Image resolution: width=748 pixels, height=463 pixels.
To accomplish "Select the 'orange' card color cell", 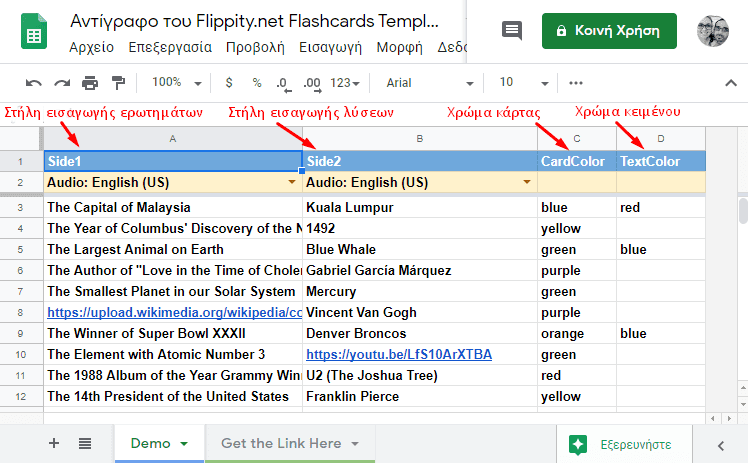I will (577, 333).
